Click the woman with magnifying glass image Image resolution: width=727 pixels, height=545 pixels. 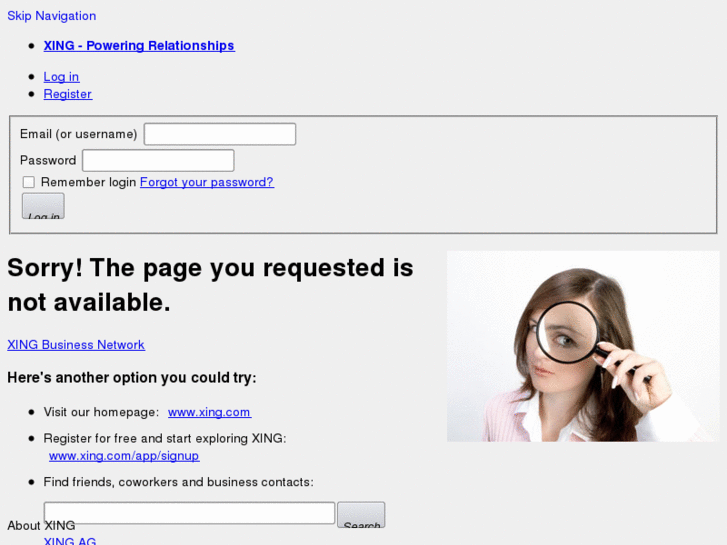click(x=583, y=346)
